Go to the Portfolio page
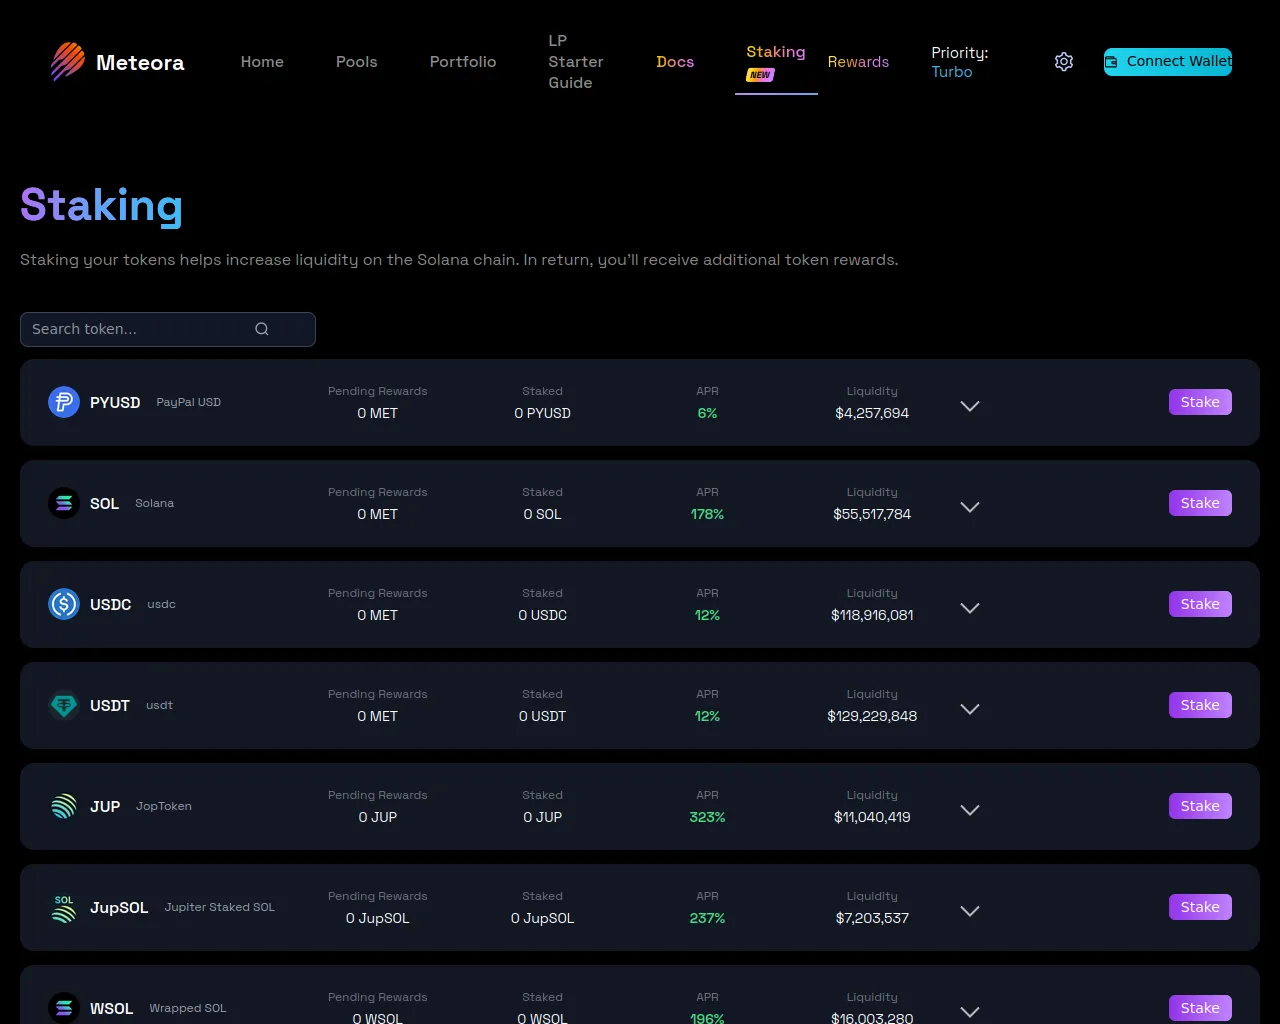This screenshot has width=1280, height=1024. (x=462, y=62)
